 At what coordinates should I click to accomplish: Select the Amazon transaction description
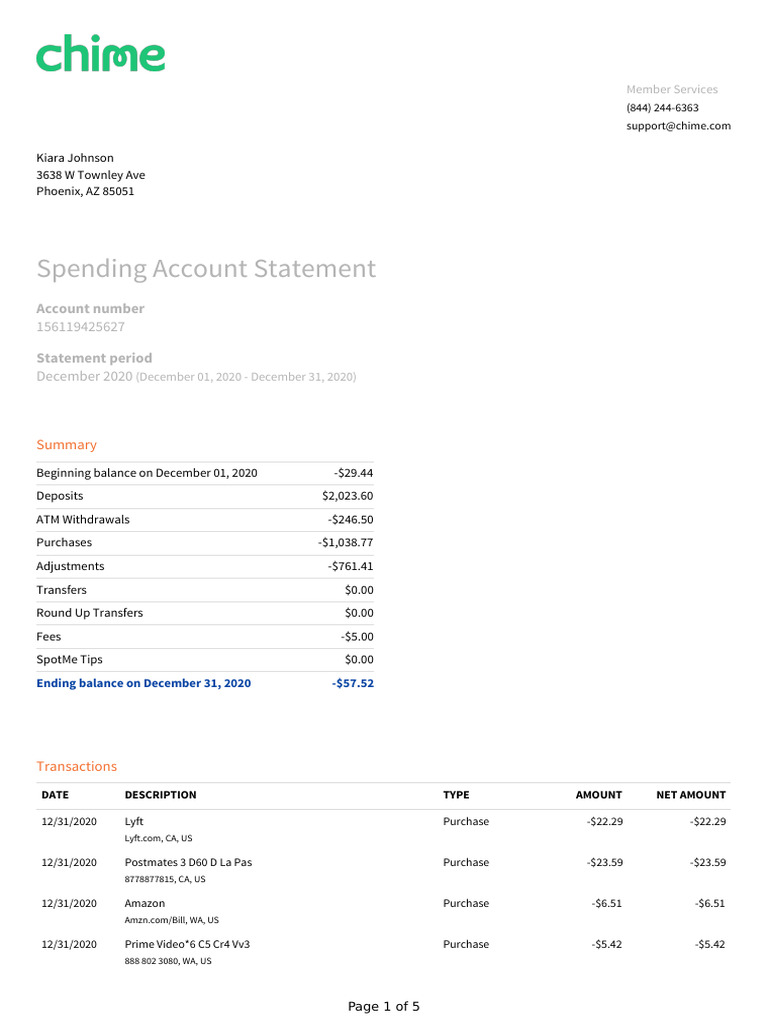tap(145, 904)
